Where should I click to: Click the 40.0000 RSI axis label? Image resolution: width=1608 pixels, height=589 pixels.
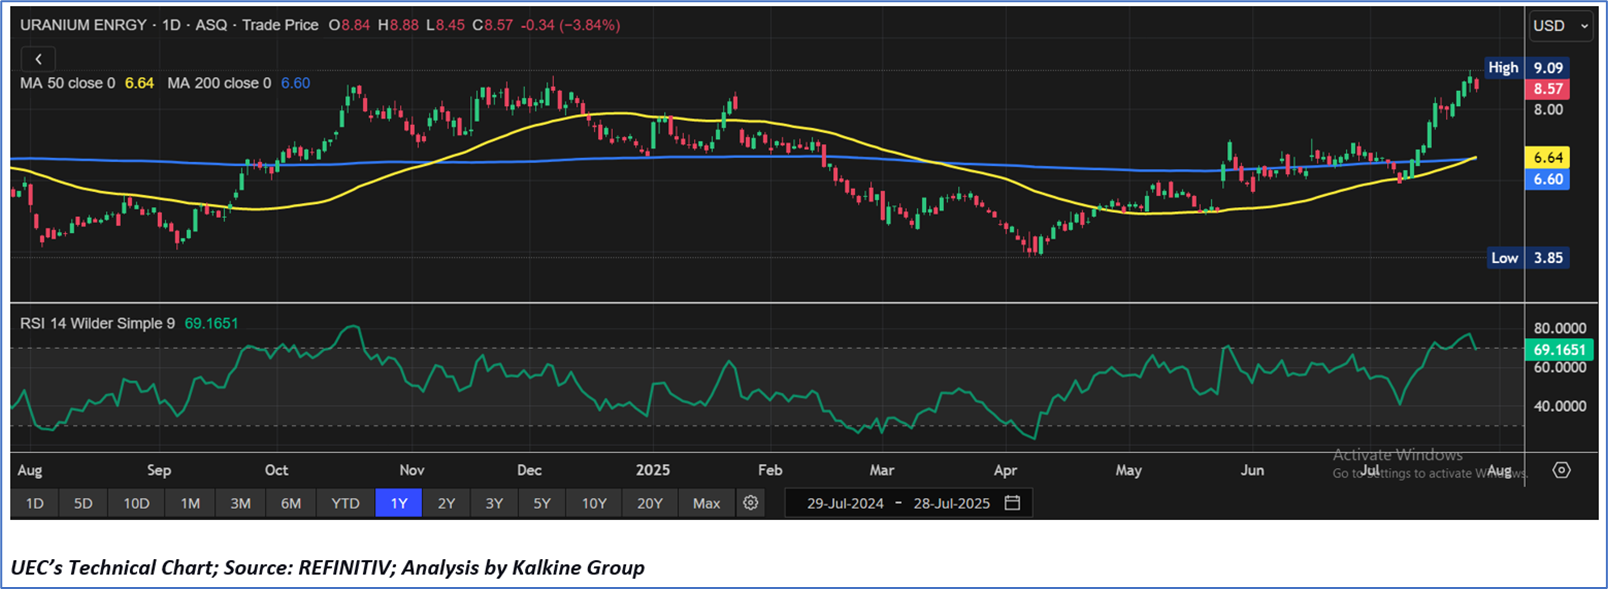[x=1560, y=406]
